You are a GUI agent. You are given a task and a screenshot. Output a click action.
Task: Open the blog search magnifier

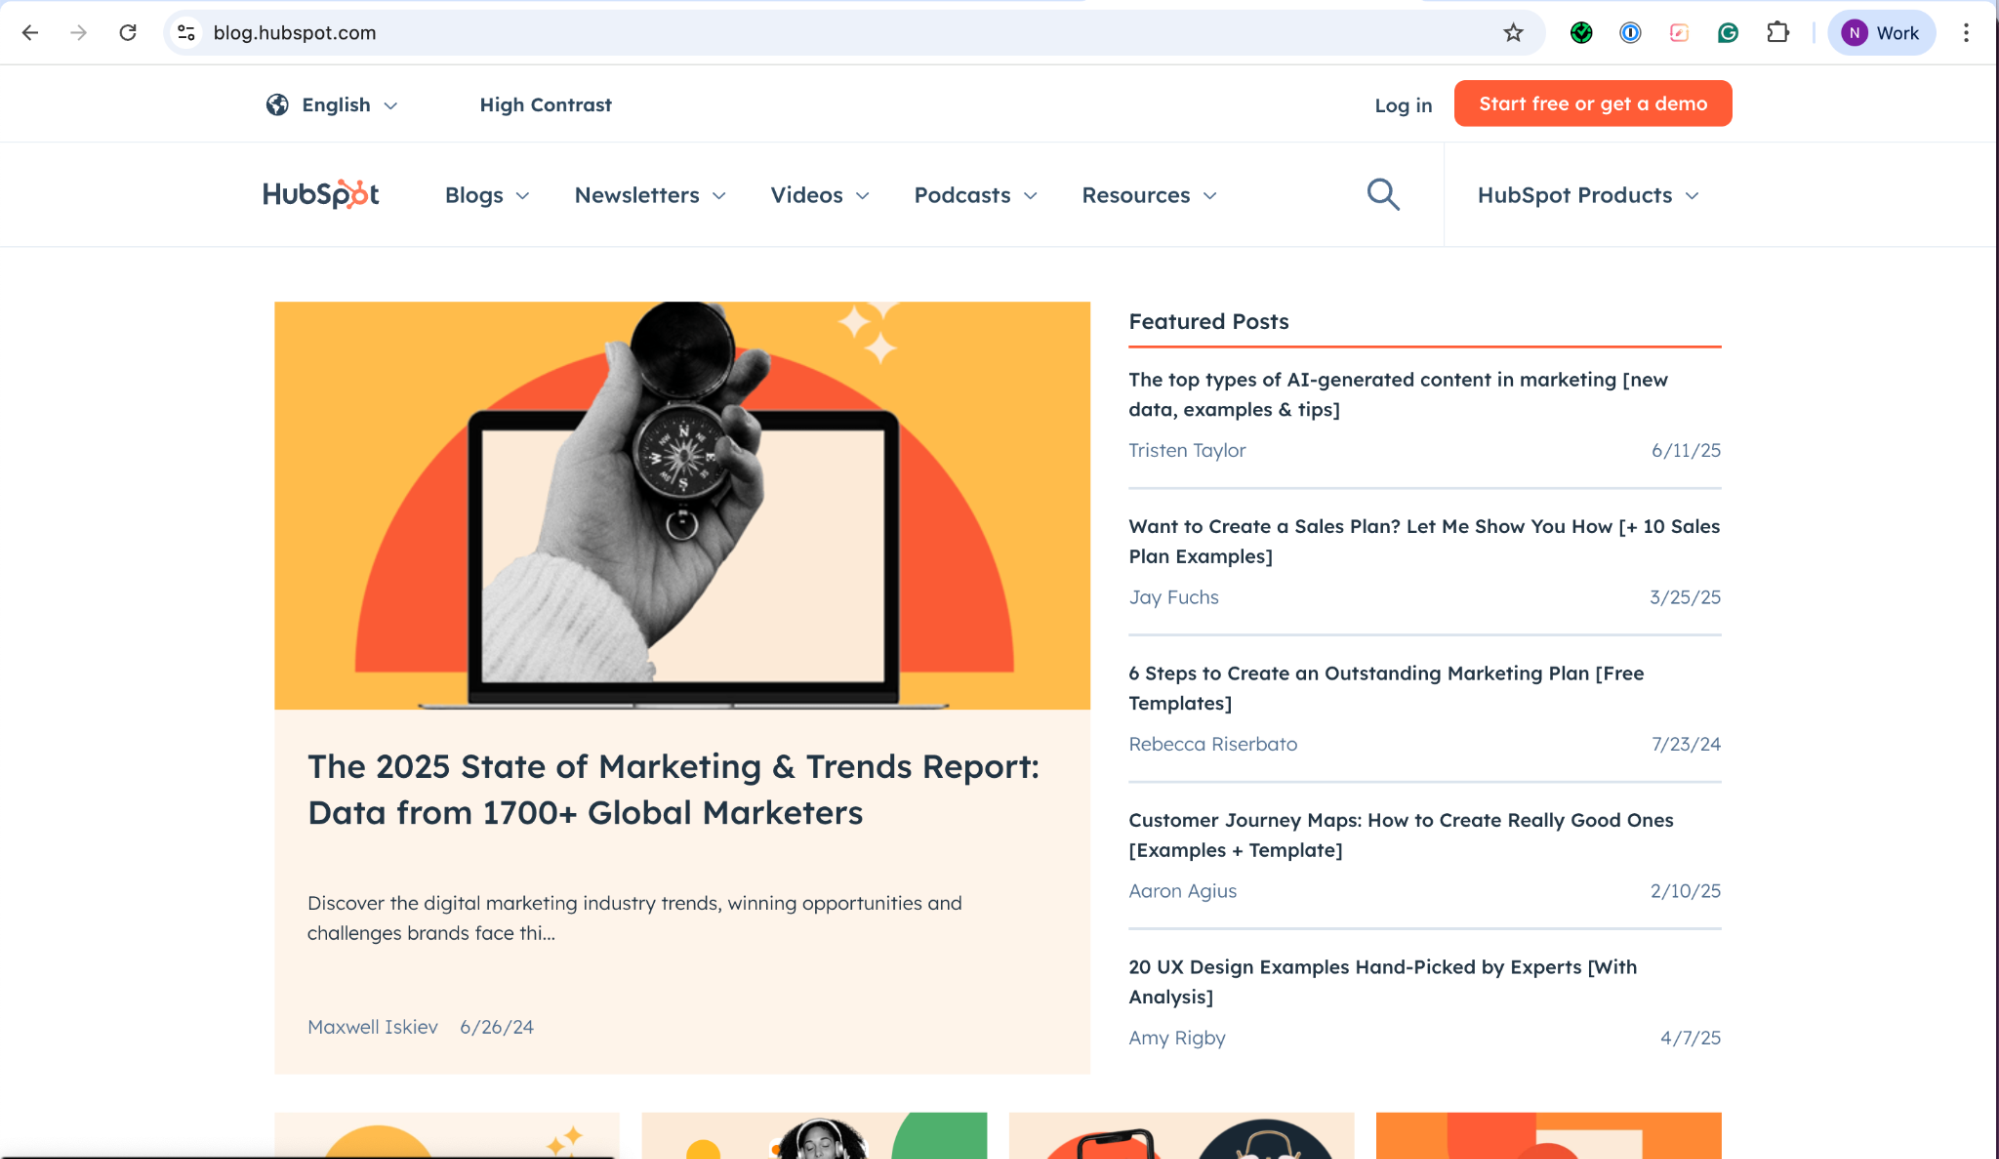pyautogui.click(x=1383, y=194)
